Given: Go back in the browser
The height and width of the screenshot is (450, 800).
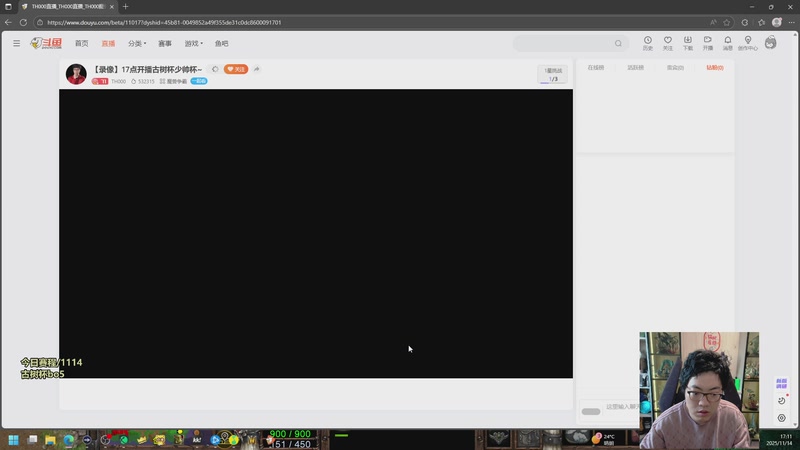Looking at the screenshot, I should point(8,22).
